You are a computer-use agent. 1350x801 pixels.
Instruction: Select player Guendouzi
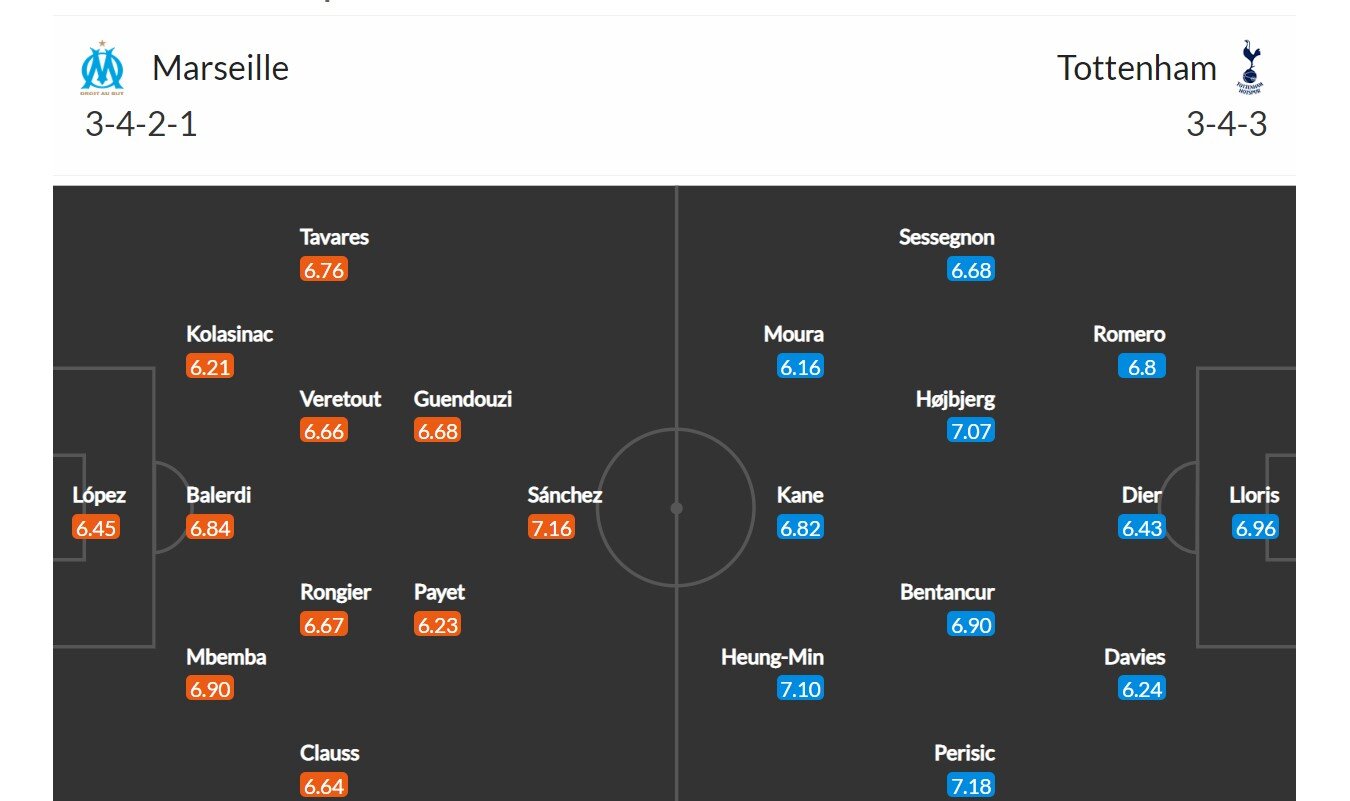(463, 400)
